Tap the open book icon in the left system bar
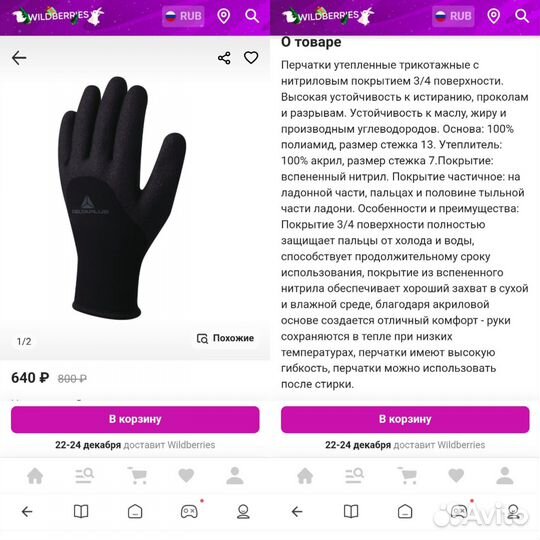 click(x=81, y=512)
